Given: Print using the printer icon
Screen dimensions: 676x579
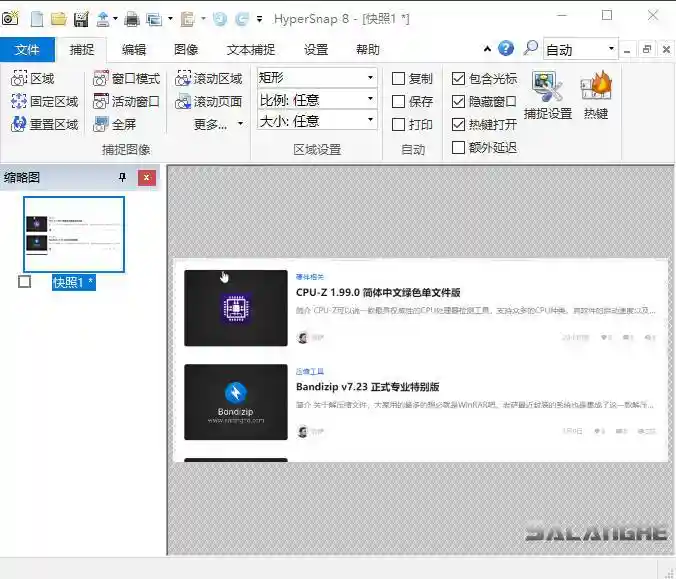Looking at the screenshot, I should click(x=132, y=19).
